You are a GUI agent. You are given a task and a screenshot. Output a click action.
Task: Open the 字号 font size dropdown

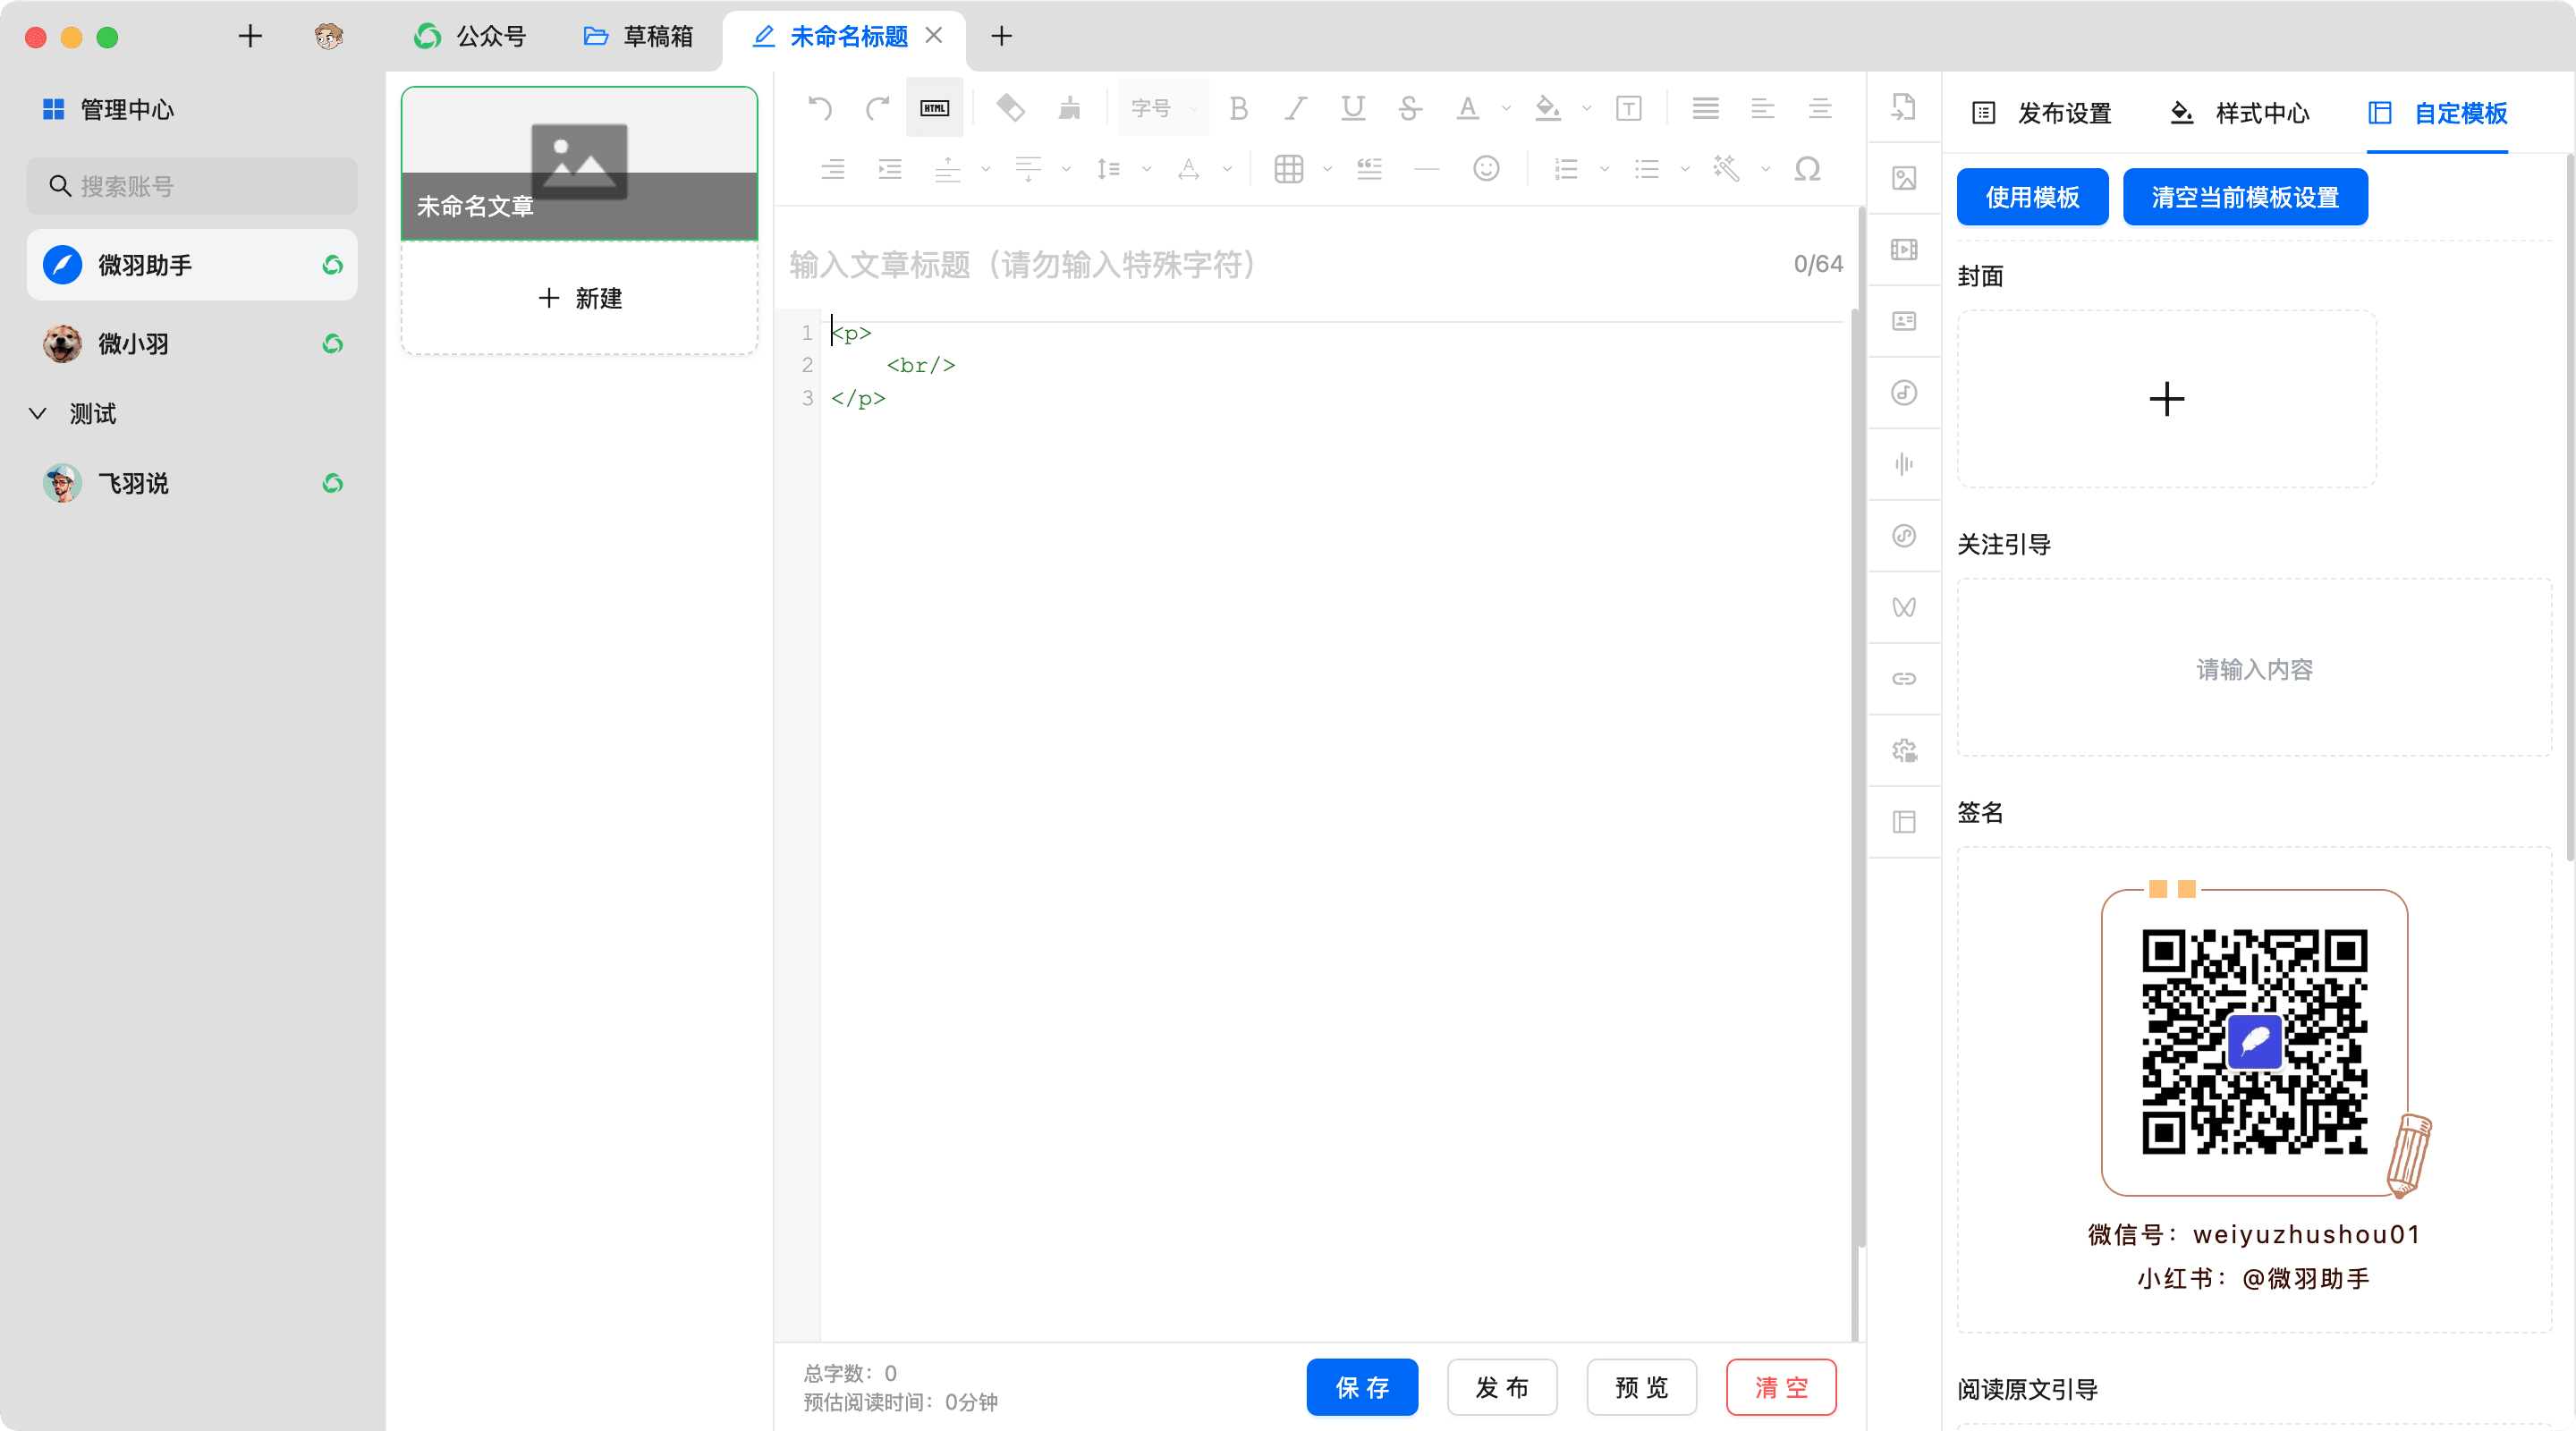1163,108
